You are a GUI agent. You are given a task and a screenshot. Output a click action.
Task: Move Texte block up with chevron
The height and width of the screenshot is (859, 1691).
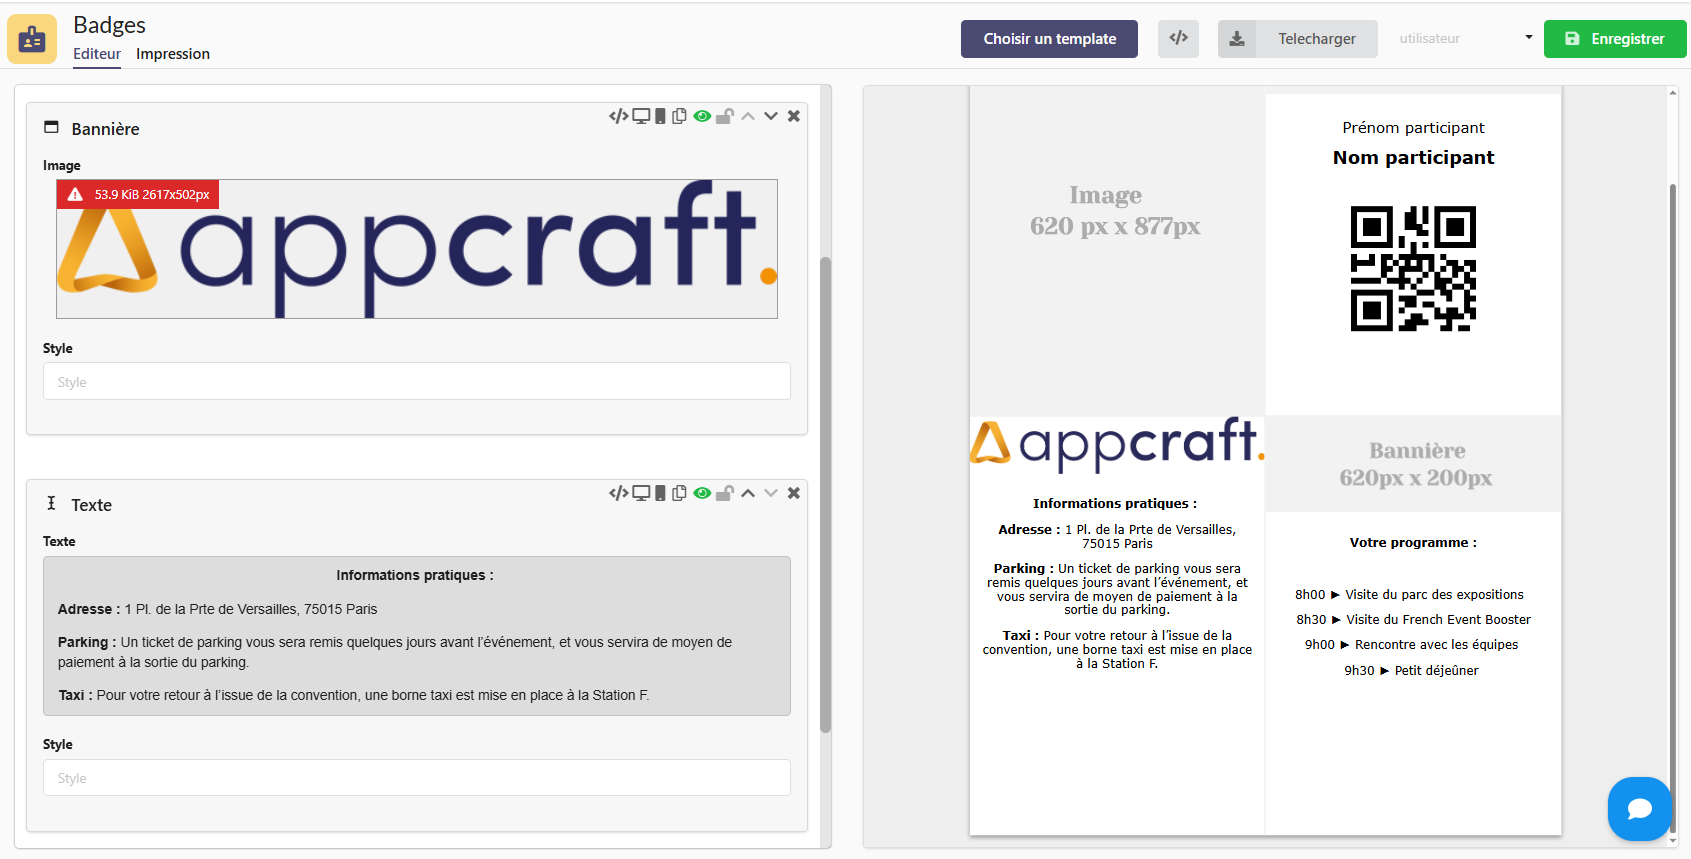748,493
